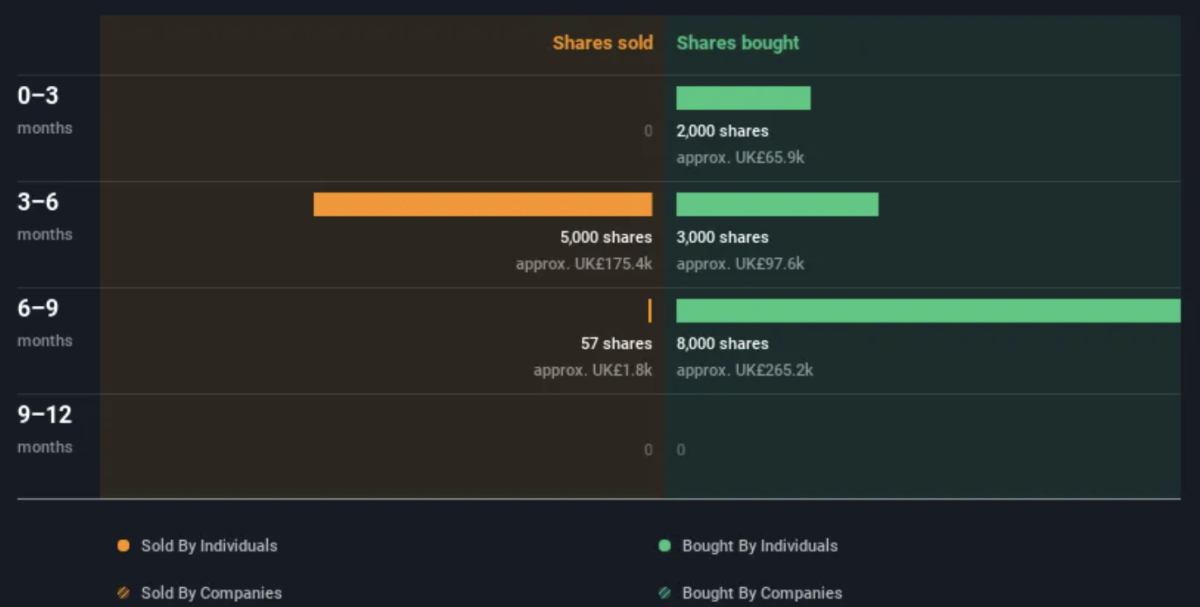Toggle the Sold By Companies legend label
Image resolution: width=1200 pixels, height=607 pixels.
click(x=211, y=593)
